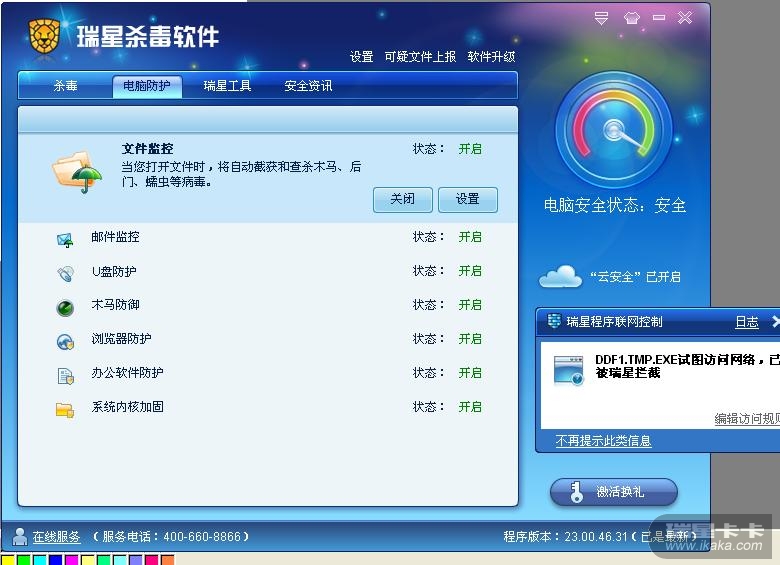This screenshot has height=565, width=780.
Task: Click 软件升级 in the top menu
Action: (x=491, y=57)
